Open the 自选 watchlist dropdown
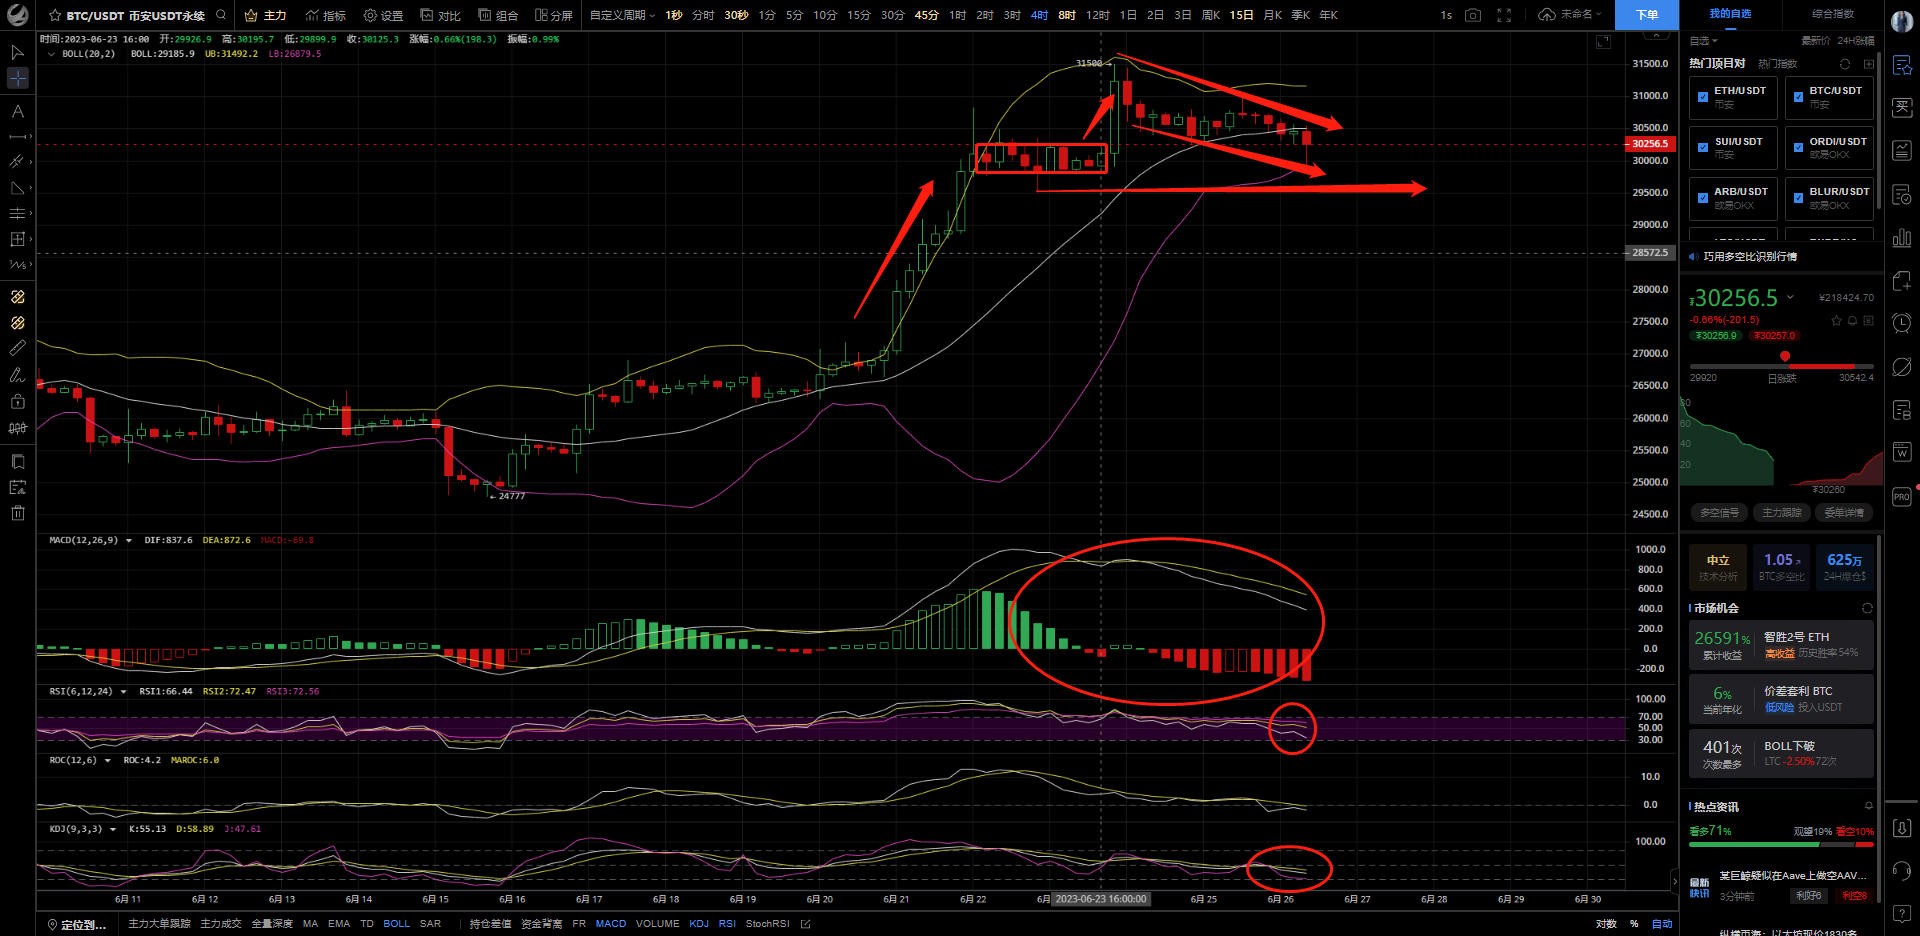1920x936 pixels. (1703, 41)
